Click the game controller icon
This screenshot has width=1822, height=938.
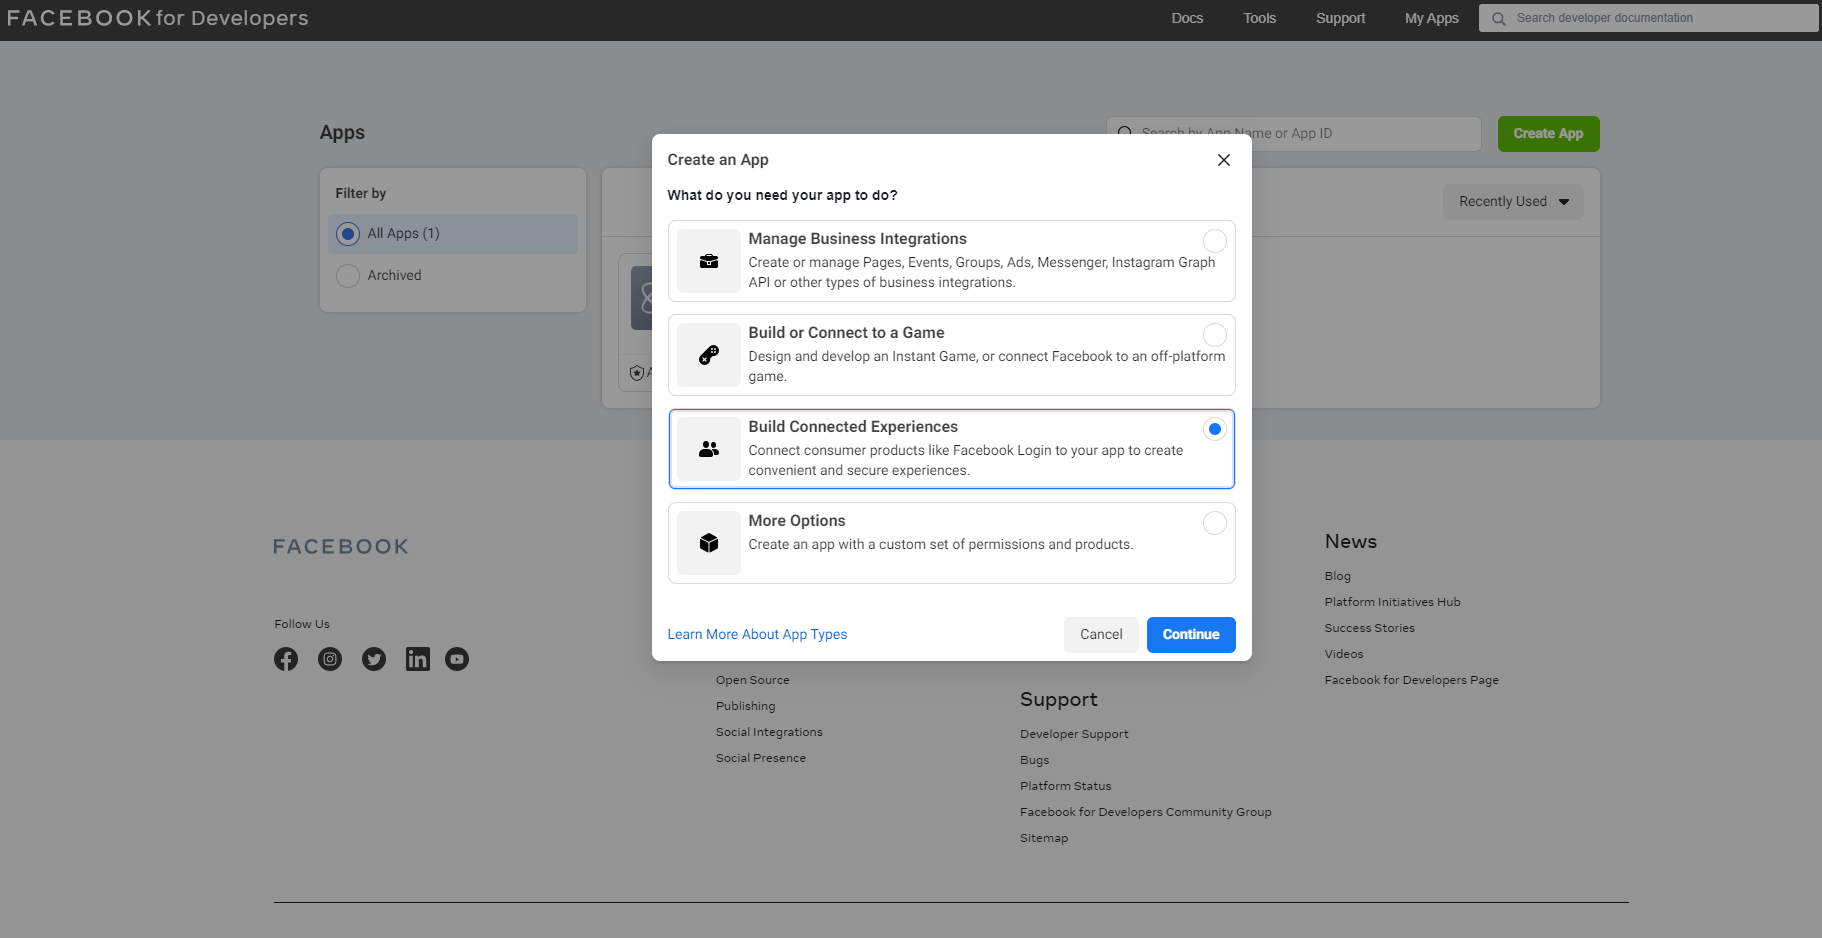click(x=709, y=355)
